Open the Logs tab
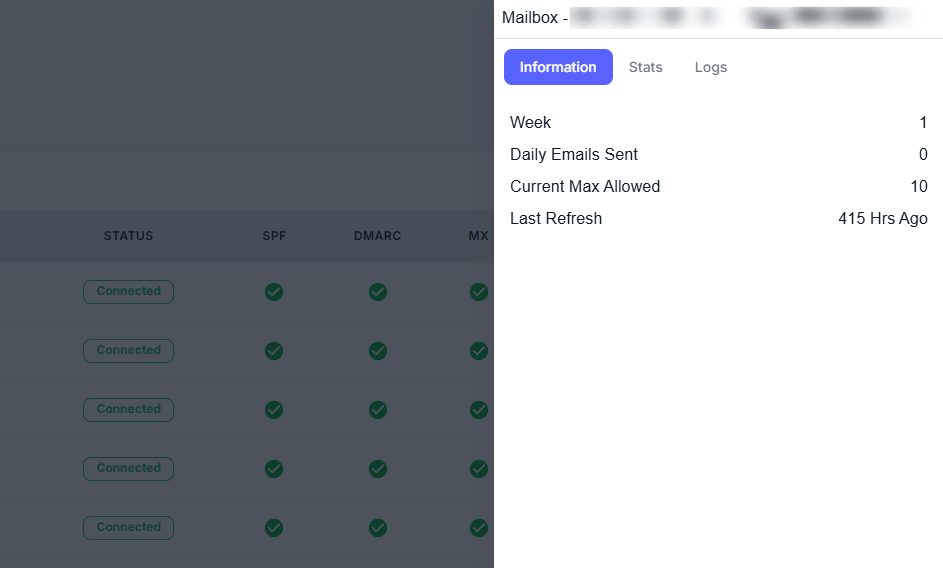The width and height of the screenshot is (943, 568). point(711,67)
